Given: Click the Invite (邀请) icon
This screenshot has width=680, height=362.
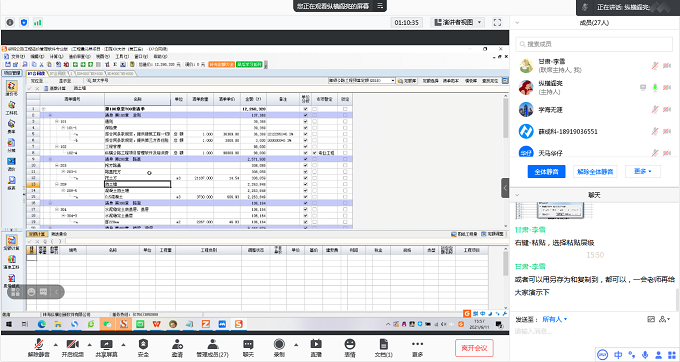Looking at the screenshot, I should point(177,348).
